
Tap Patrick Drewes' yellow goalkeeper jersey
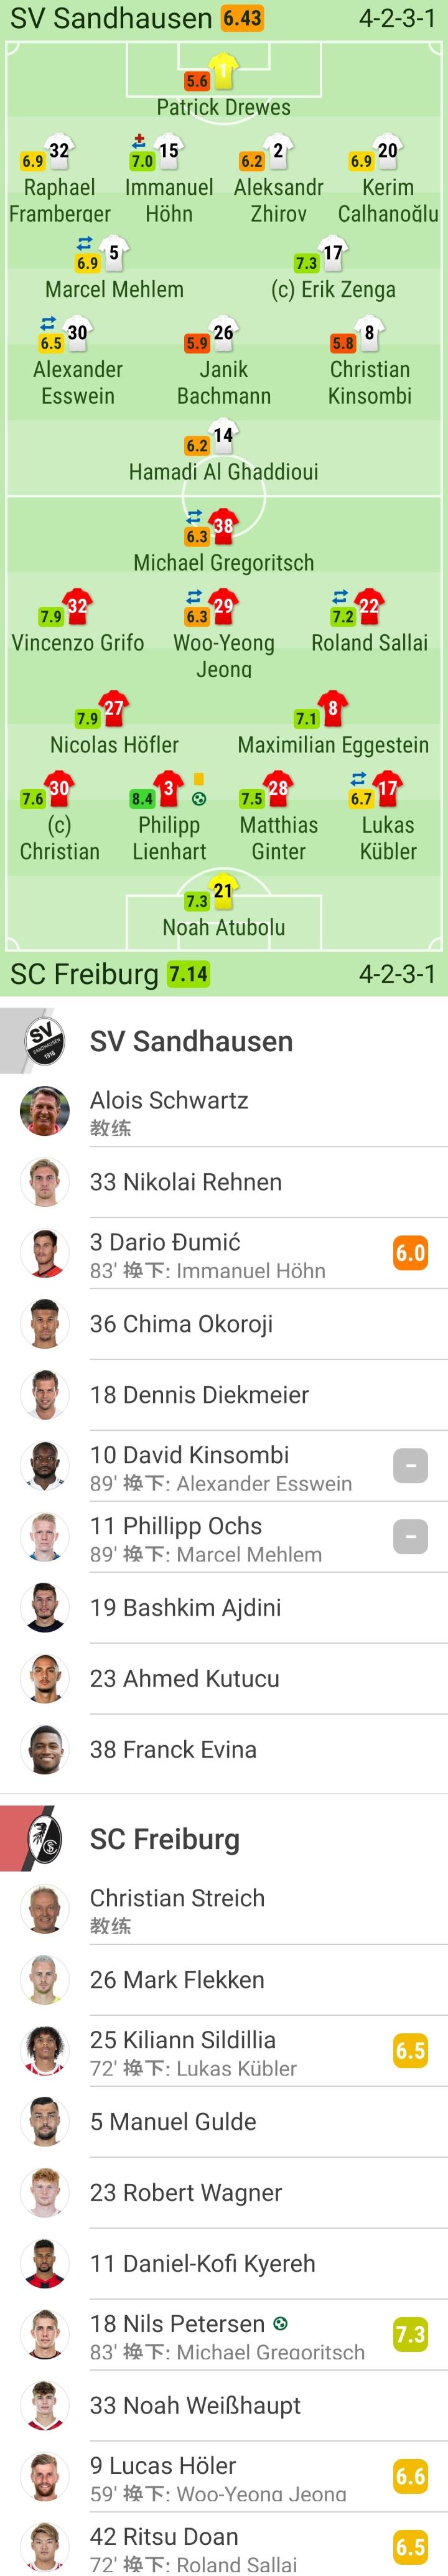pyautogui.click(x=223, y=71)
